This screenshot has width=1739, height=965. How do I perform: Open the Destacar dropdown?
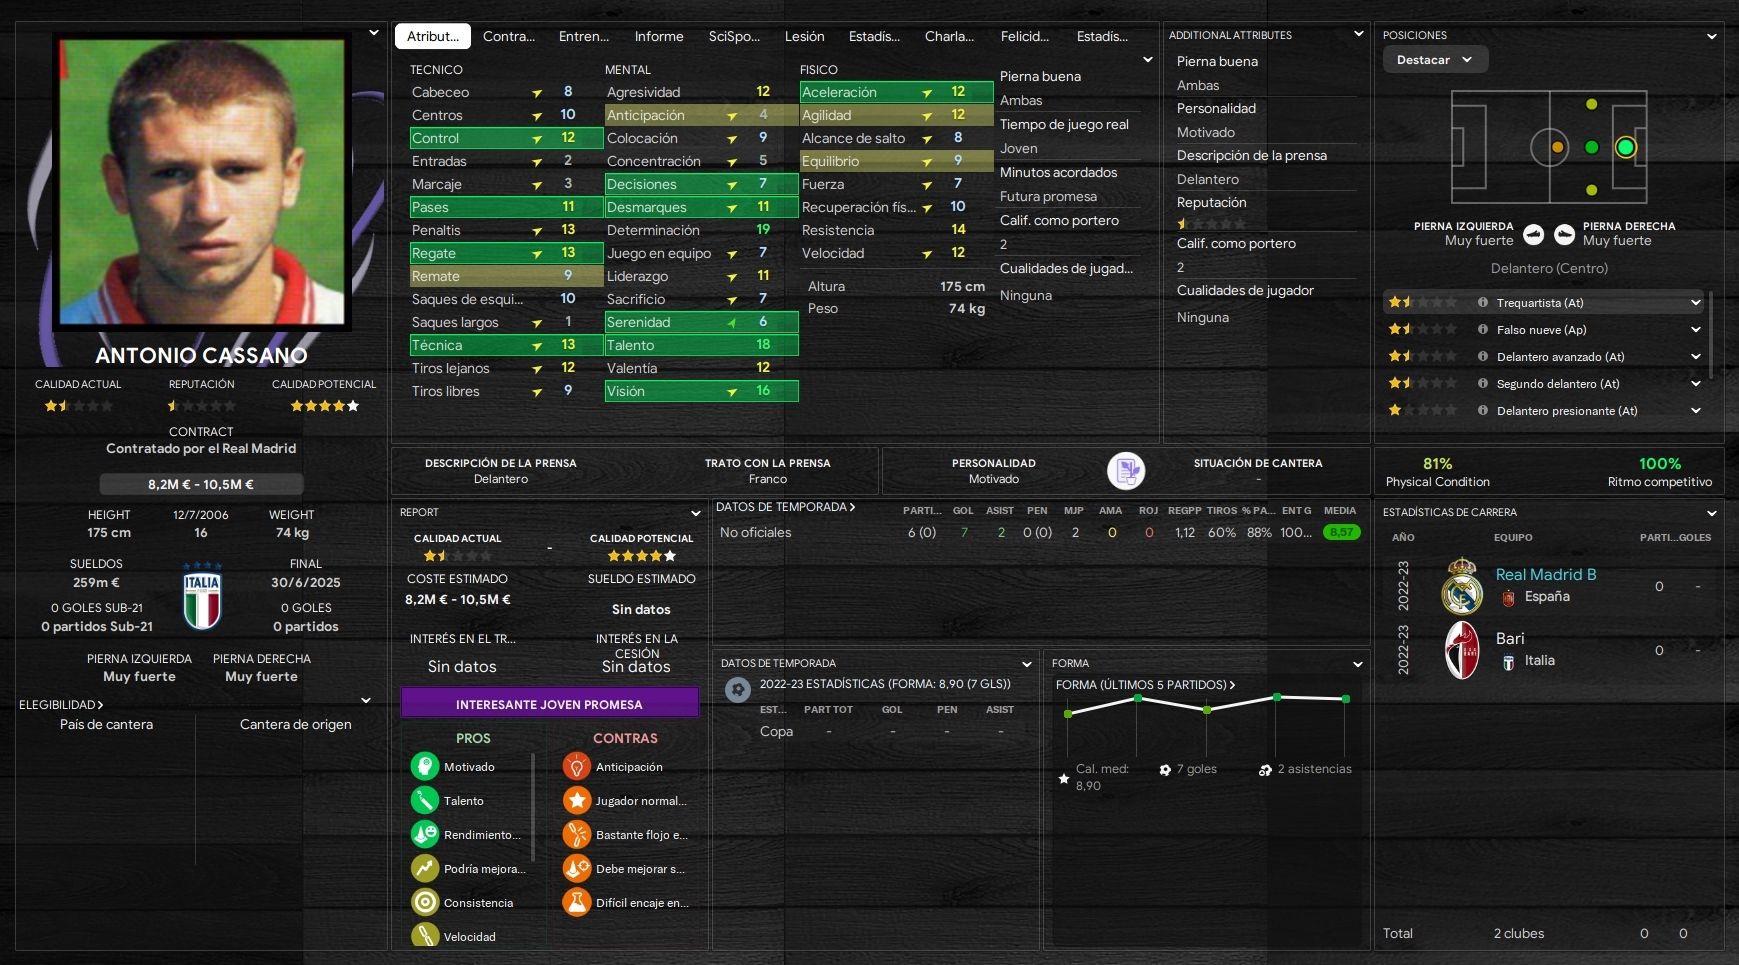click(x=1435, y=60)
